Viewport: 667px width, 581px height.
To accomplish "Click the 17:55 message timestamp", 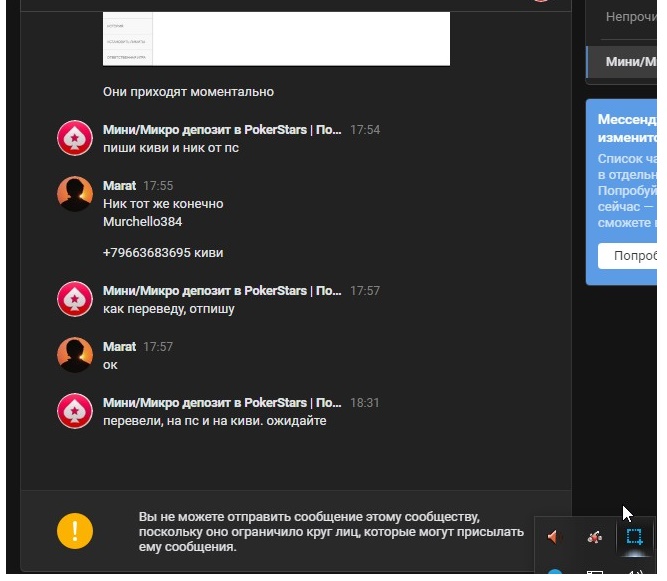I will [158, 186].
